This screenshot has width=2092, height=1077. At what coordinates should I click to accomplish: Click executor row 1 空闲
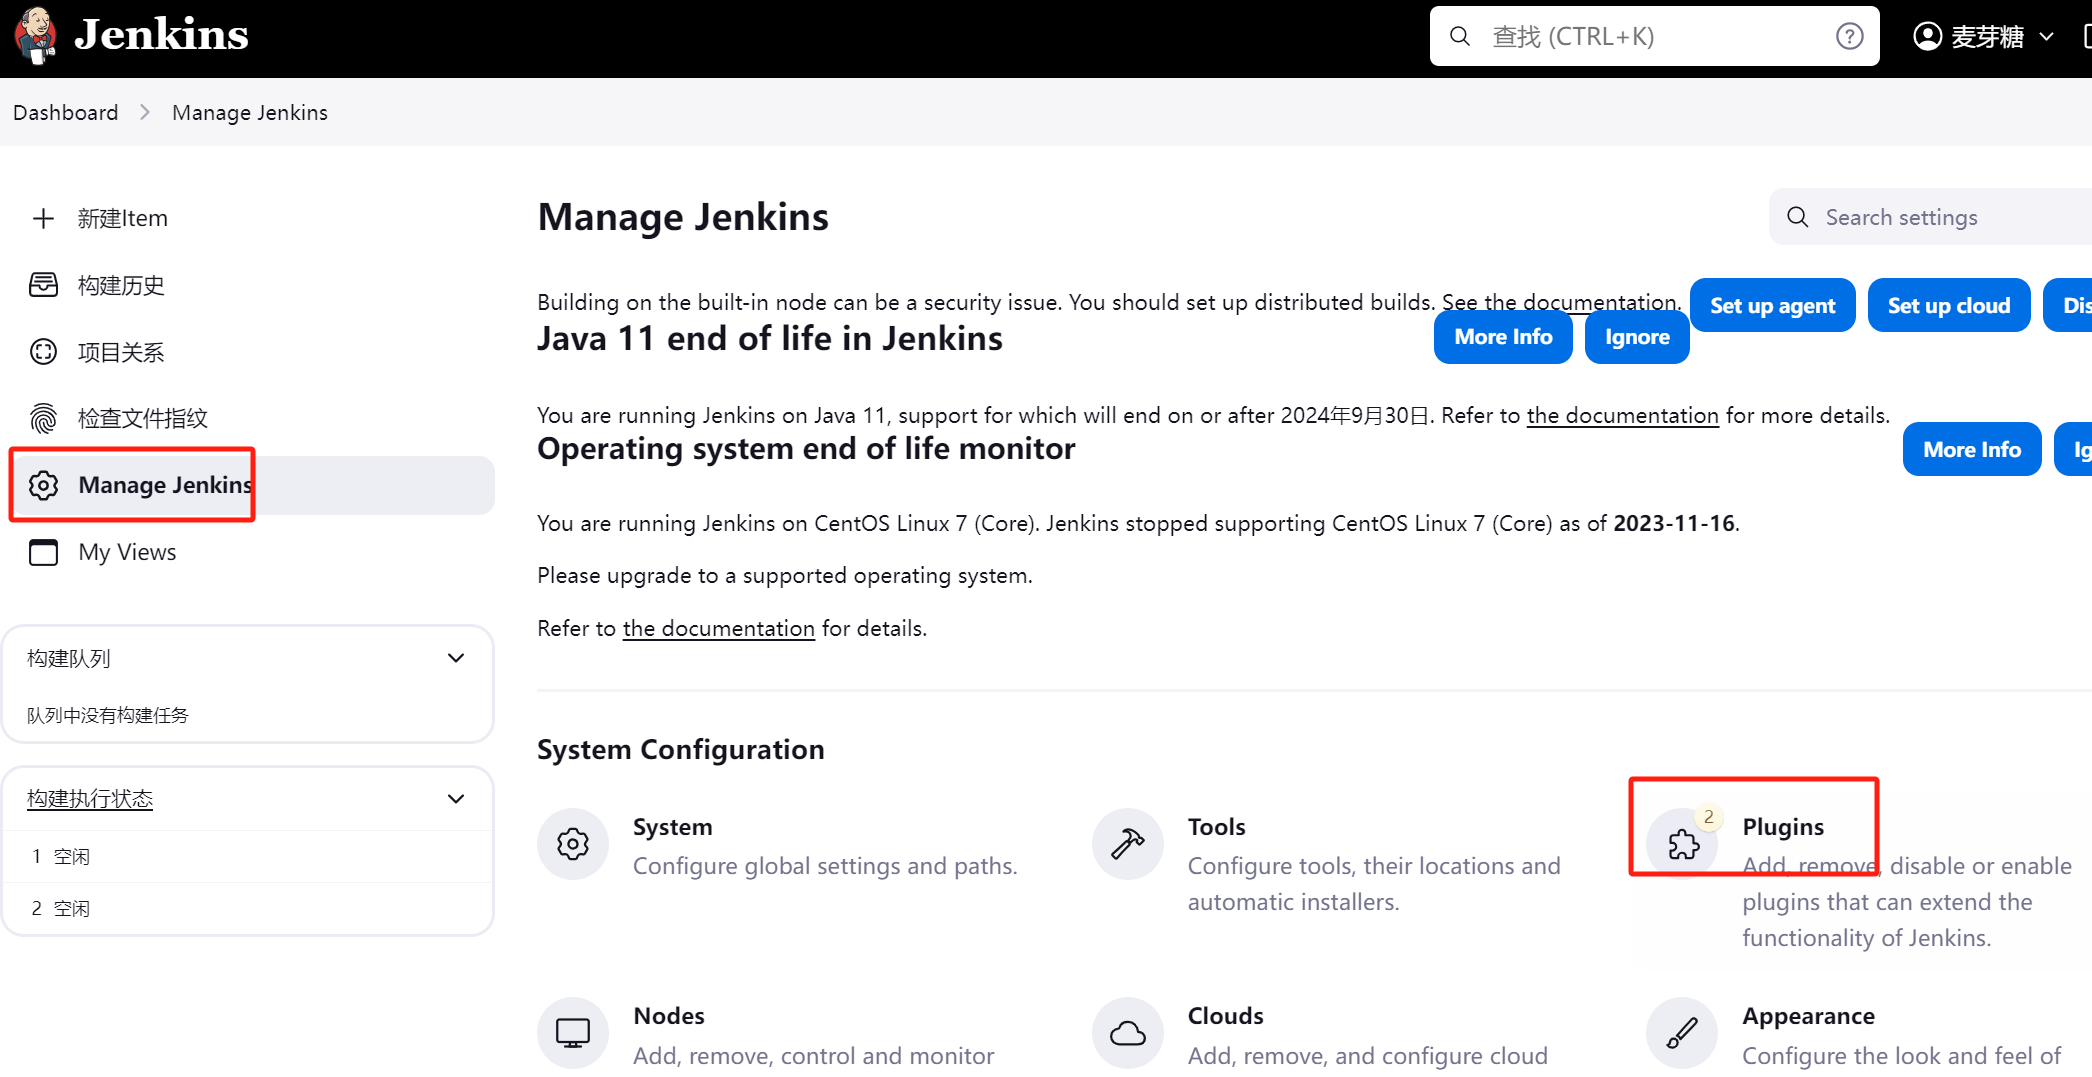(x=248, y=857)
